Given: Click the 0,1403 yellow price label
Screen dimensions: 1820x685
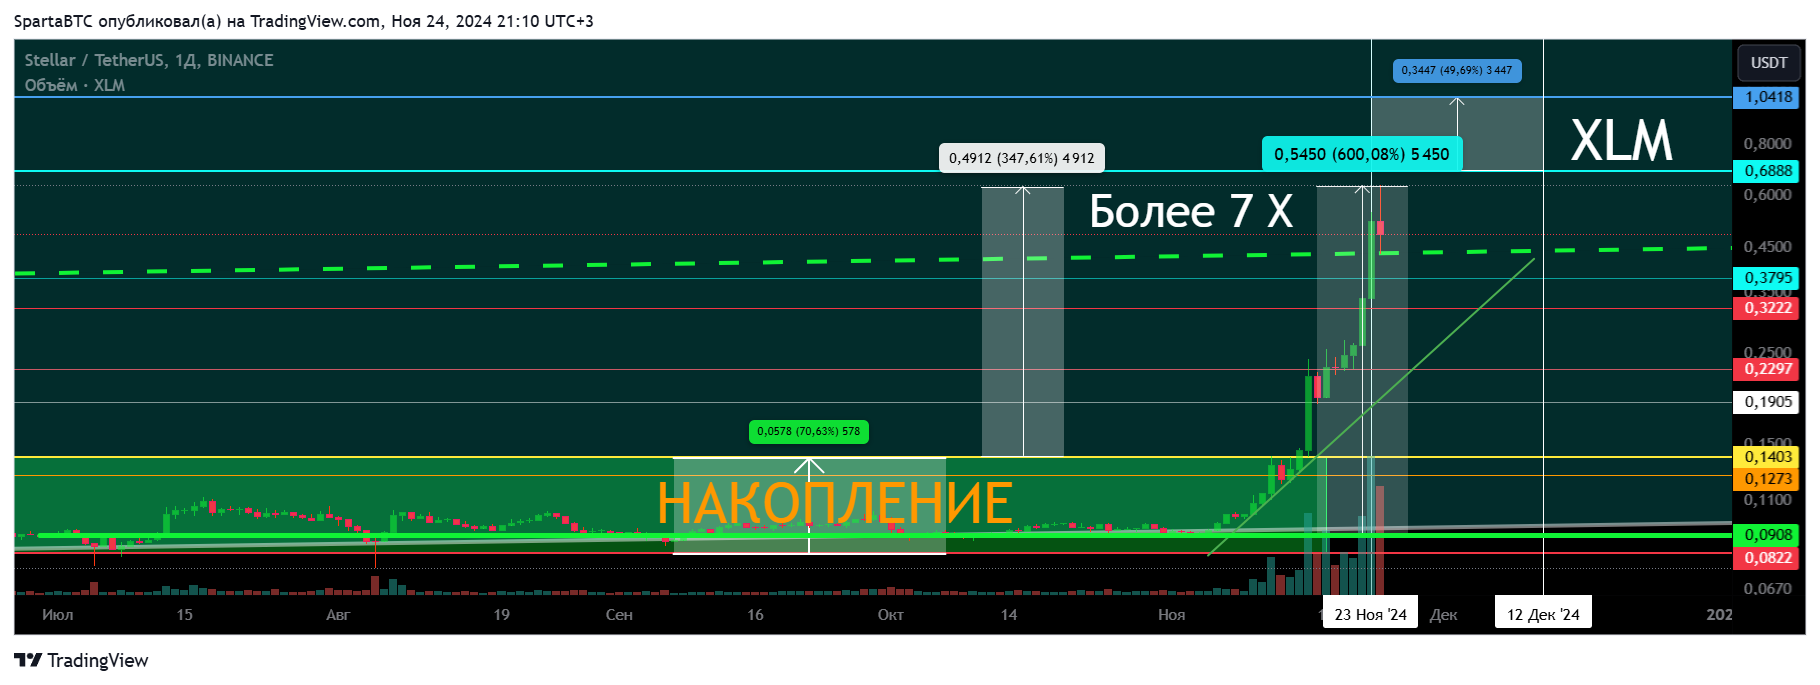Looking at the screenshot, I should click(x=1765, y=457).
